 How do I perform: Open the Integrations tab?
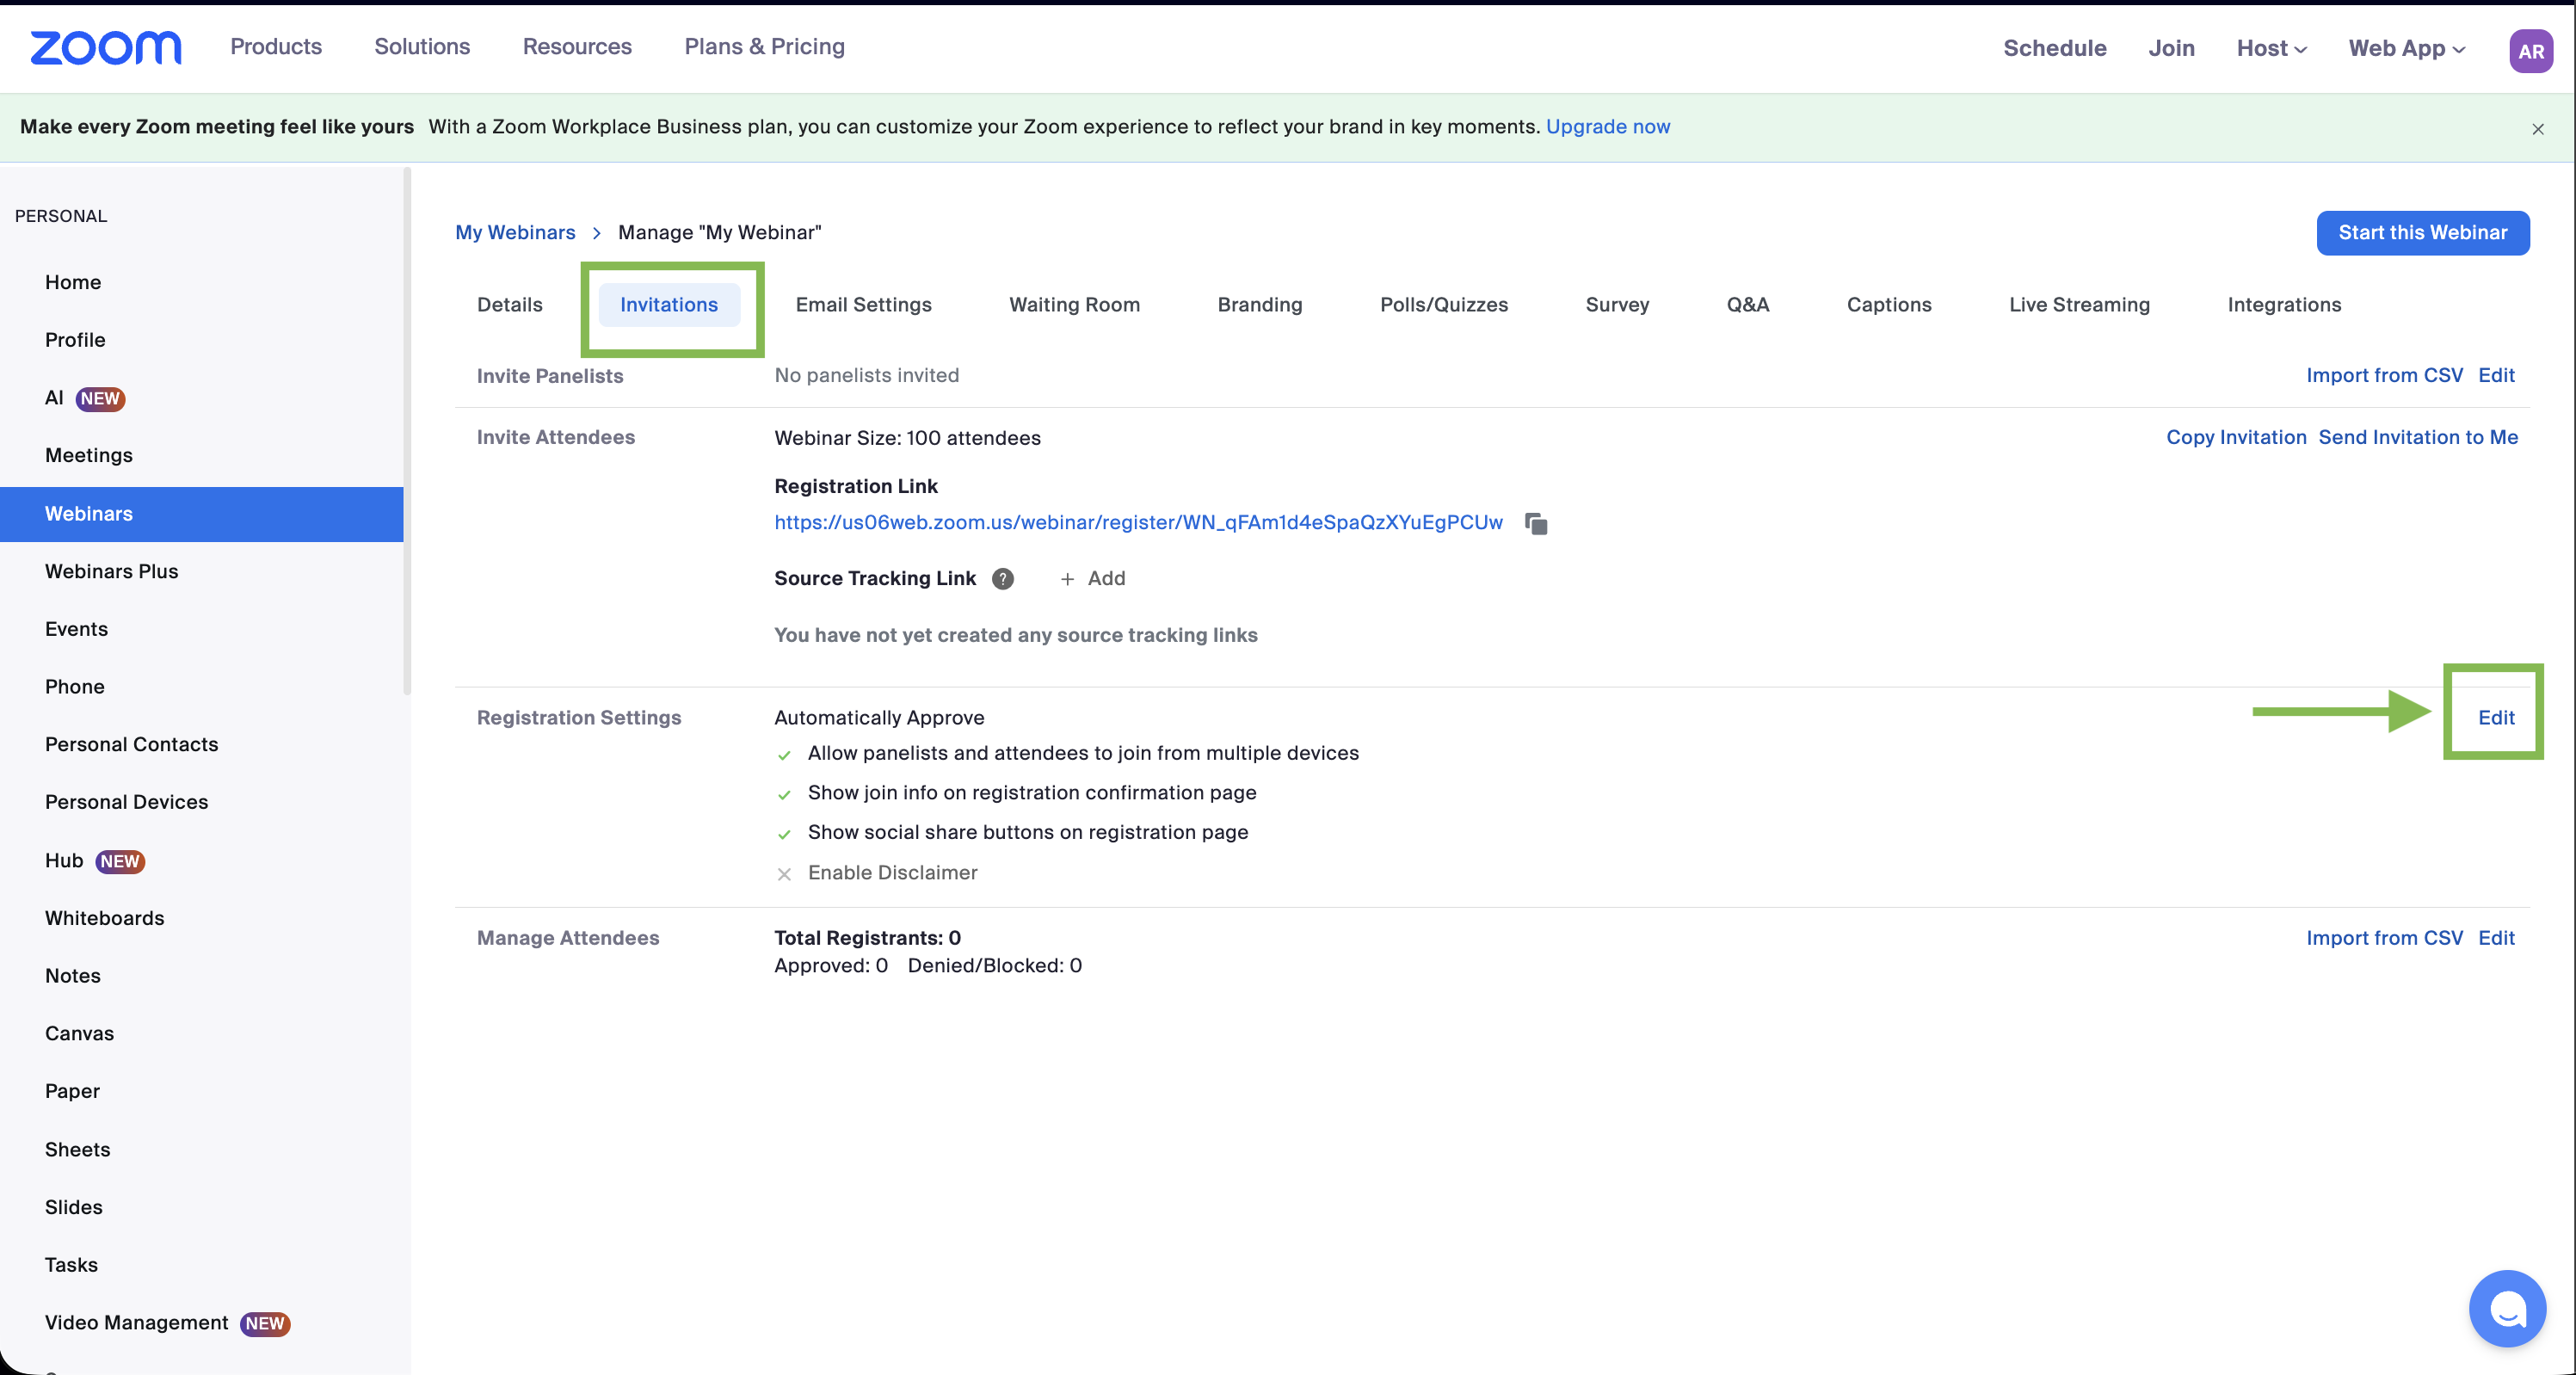click(2284, 305)
